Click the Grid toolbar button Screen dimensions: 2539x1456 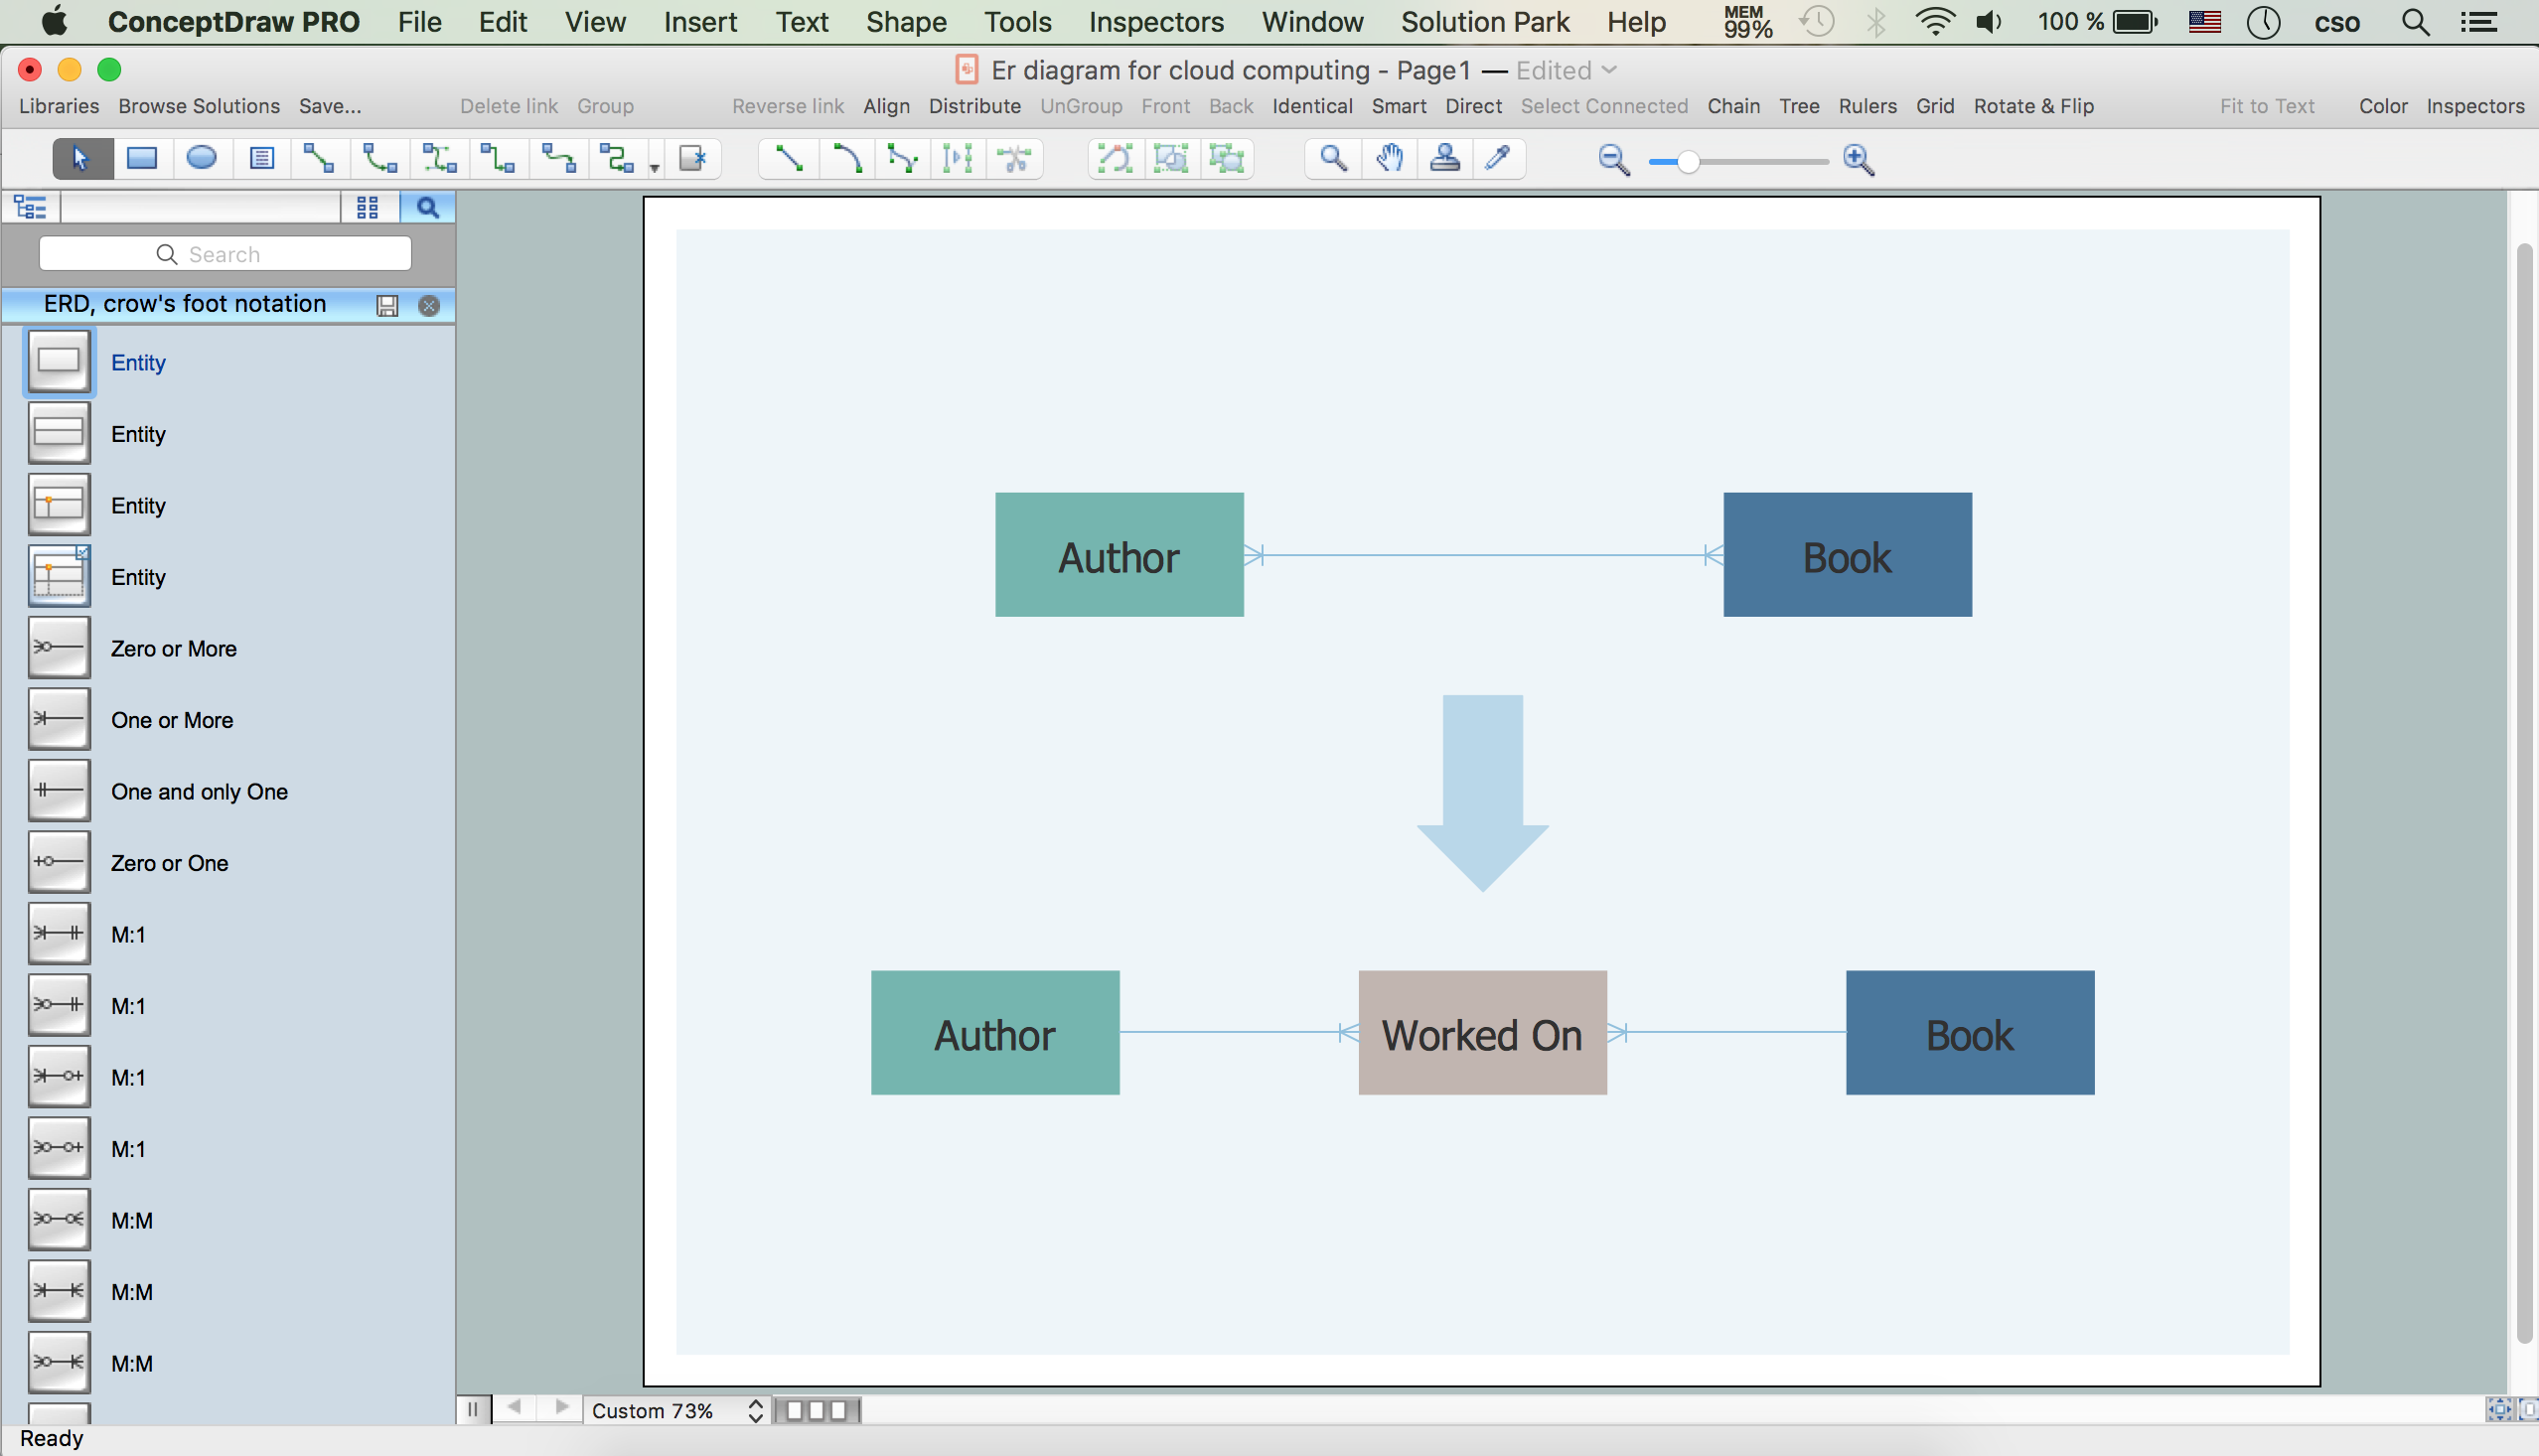tap(1934, 104)
